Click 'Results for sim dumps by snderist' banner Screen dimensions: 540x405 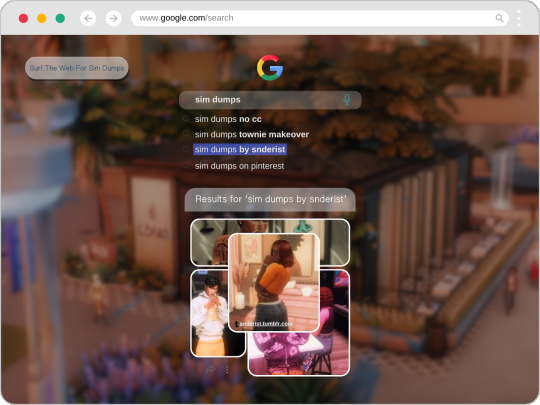[x=270, y=199]
